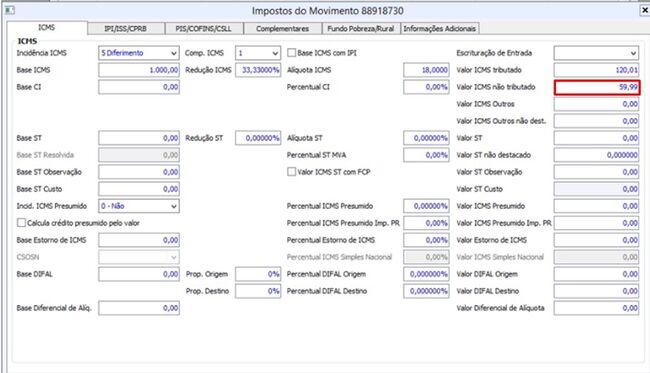
Task: Click the Valor DIFAL Destino field
Action: [596, 291]
